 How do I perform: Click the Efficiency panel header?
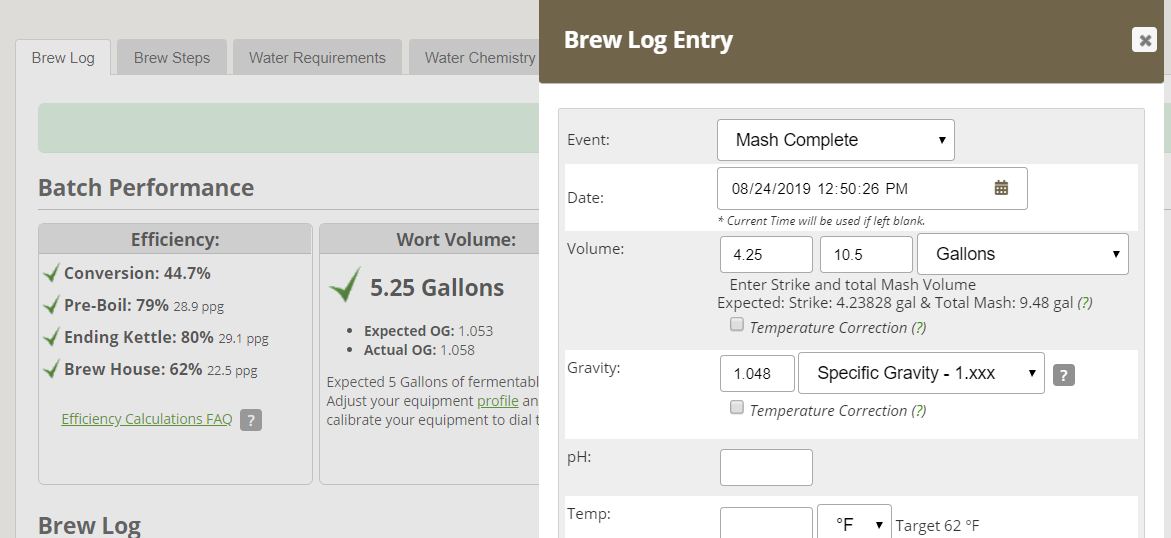[175, 239]
